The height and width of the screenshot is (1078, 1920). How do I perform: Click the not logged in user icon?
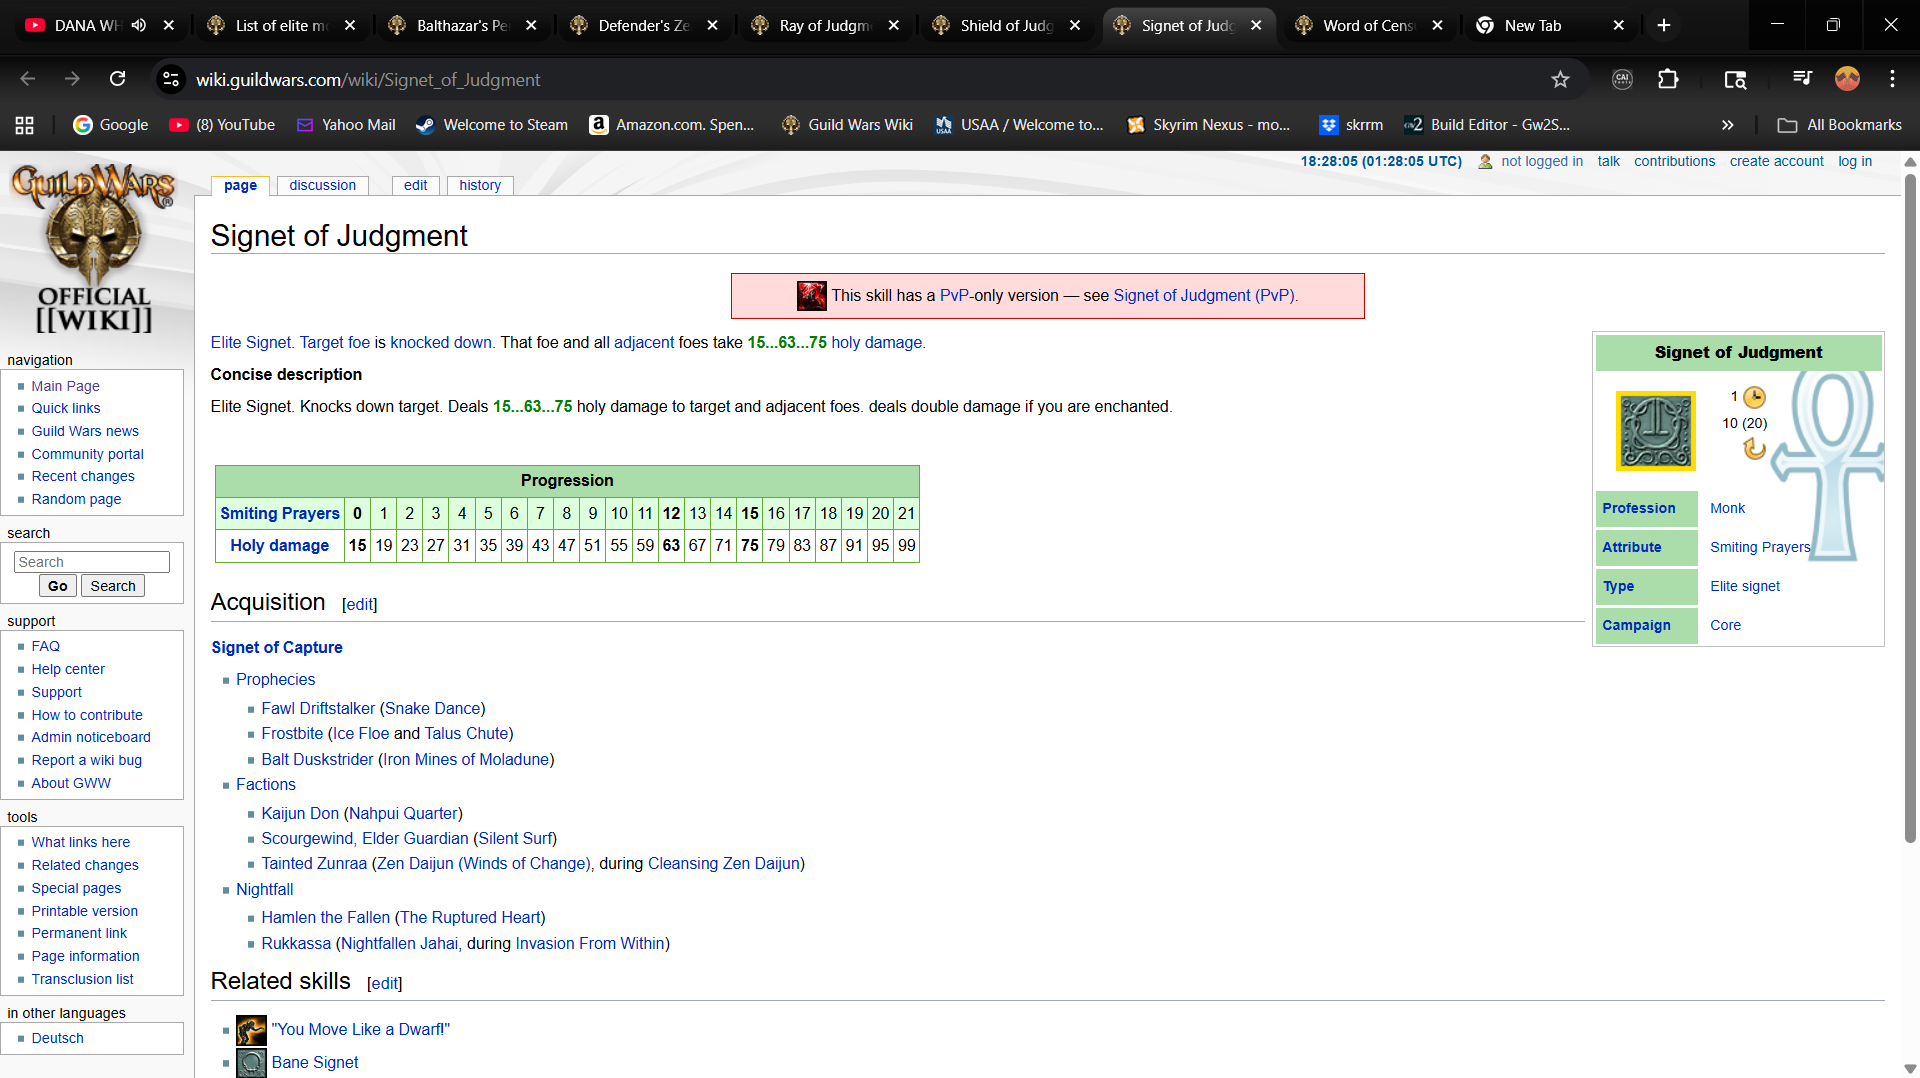click(x=1485, y=162)
